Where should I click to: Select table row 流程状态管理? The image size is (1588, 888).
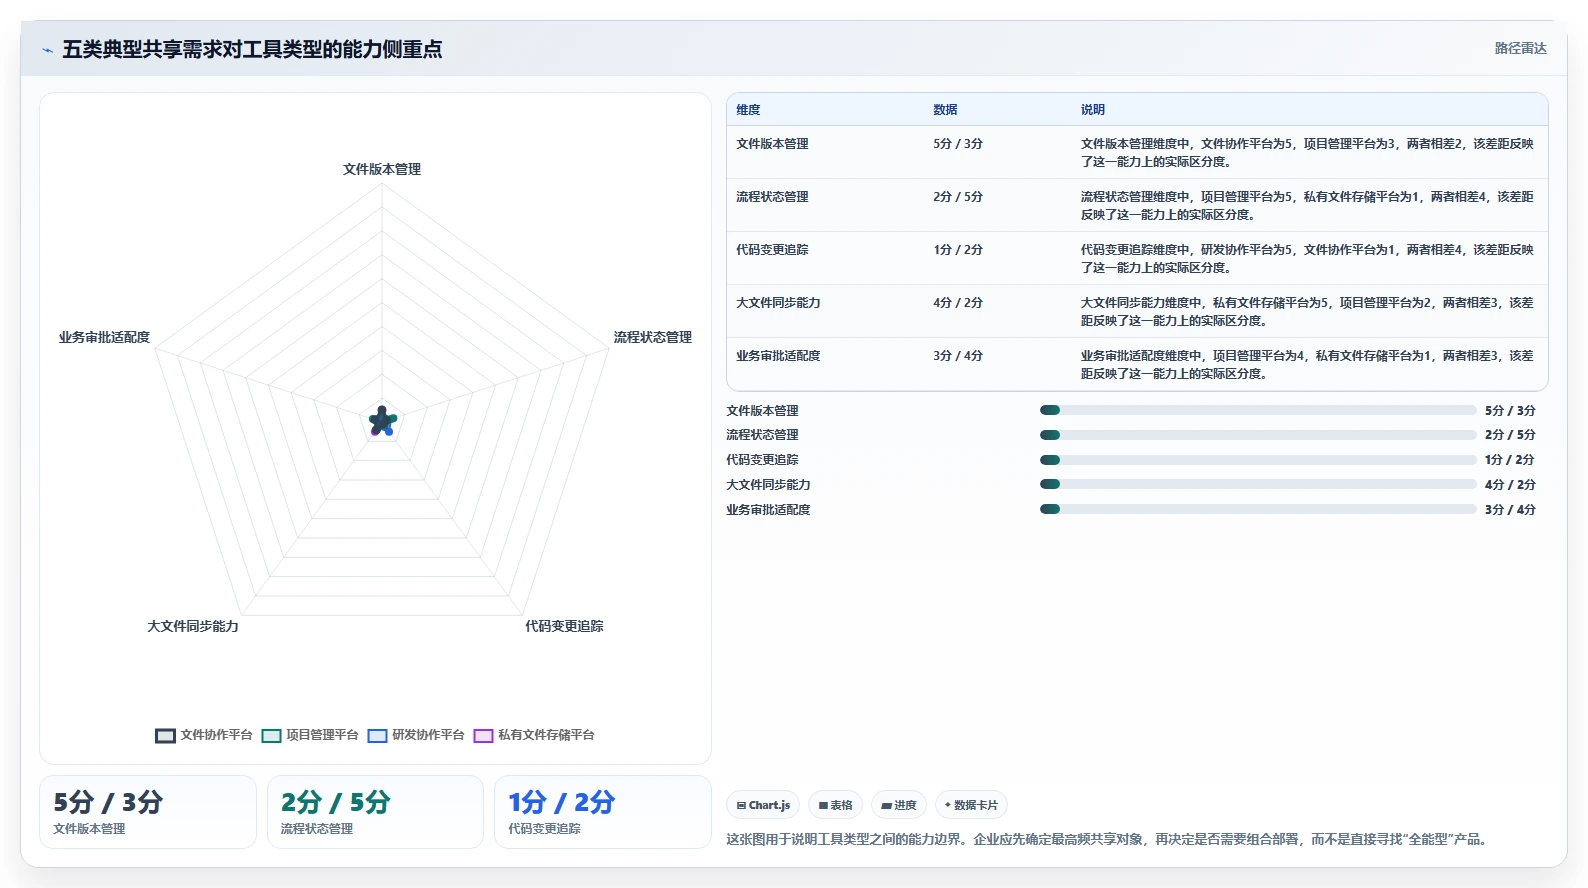tap(1137, 205)
